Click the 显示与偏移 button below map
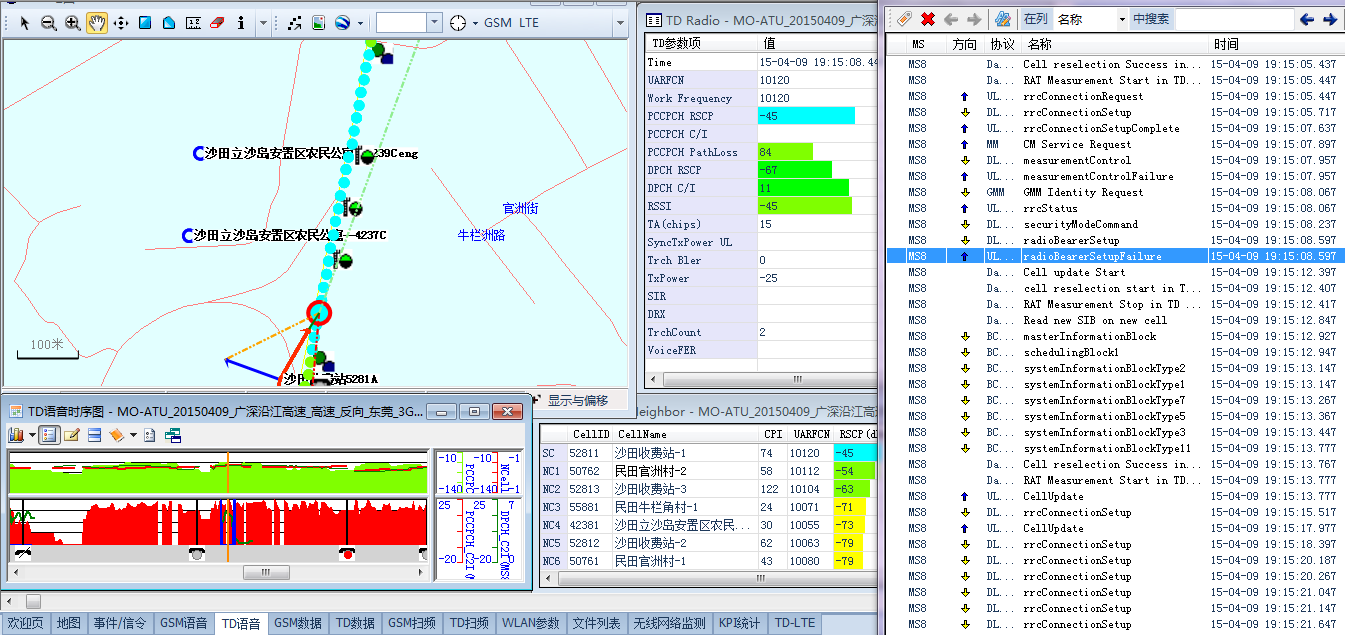 (578, 400)
